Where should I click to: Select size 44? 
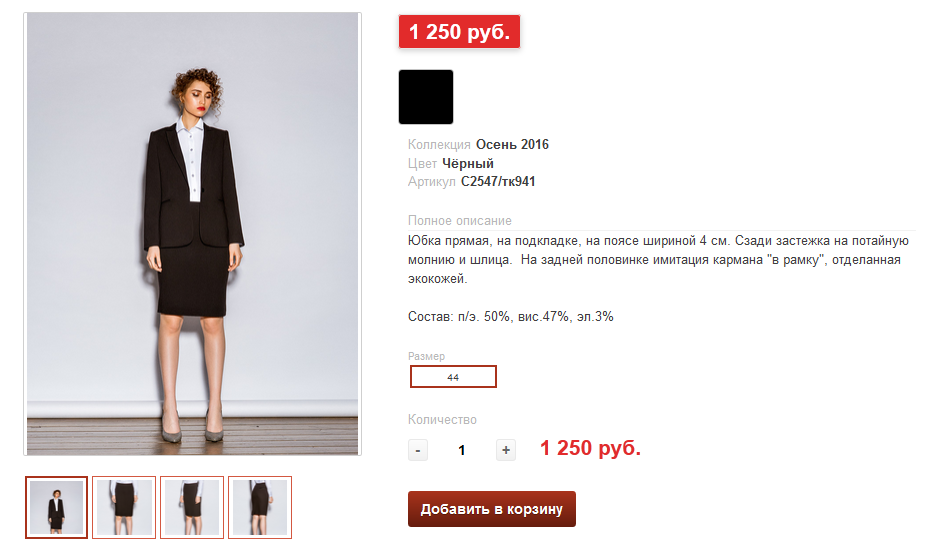(x=453, y=377)
